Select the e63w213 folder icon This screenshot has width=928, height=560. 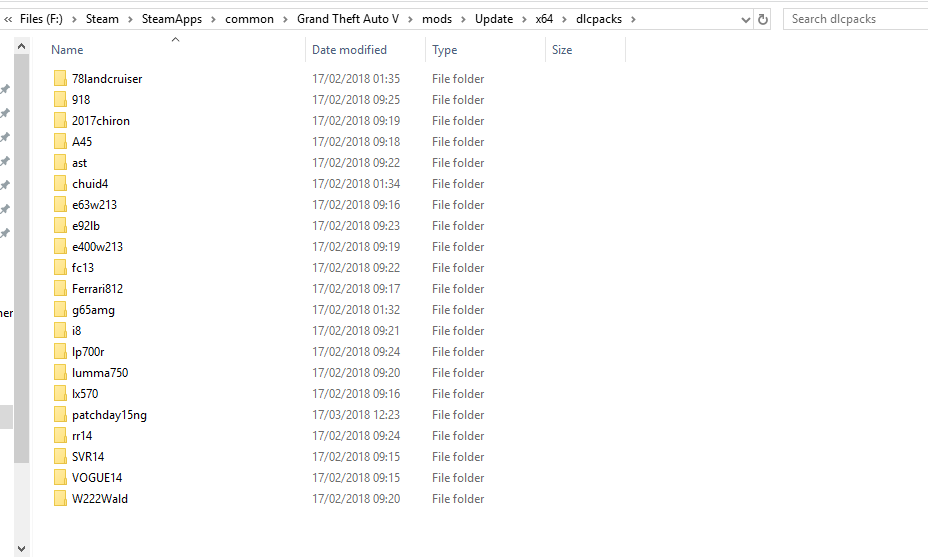coord(60,205)
